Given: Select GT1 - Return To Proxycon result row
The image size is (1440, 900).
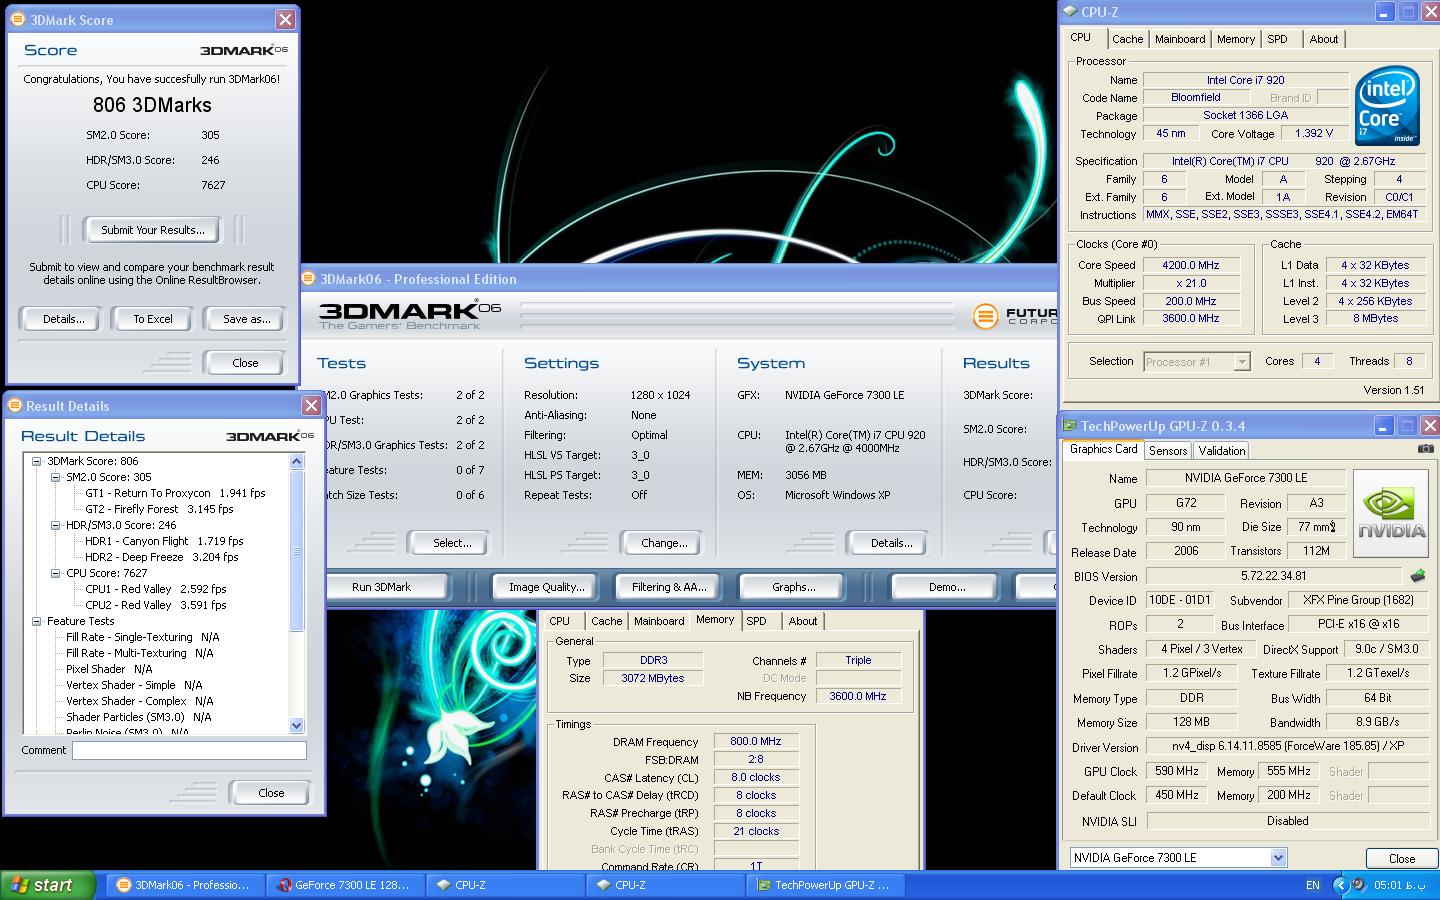Looking at the screenshot, I should click(x=175, y=493).
